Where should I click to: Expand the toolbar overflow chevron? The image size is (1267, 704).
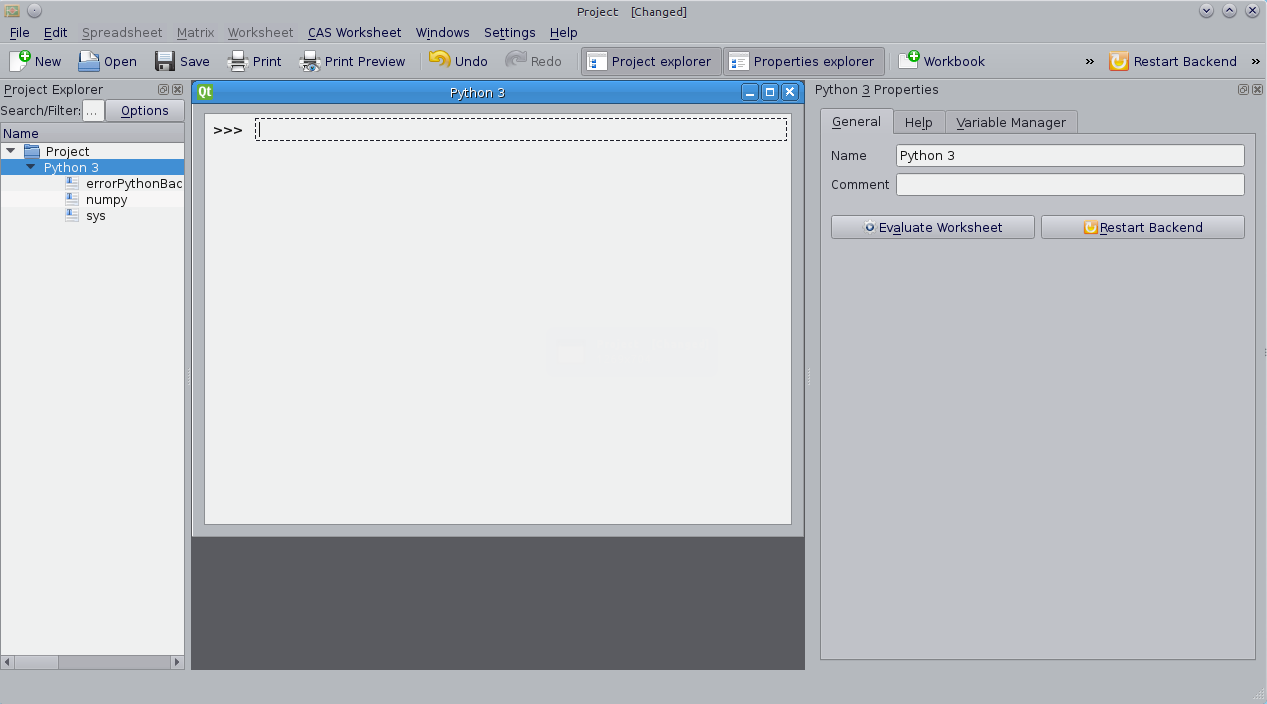[1089, 61]
